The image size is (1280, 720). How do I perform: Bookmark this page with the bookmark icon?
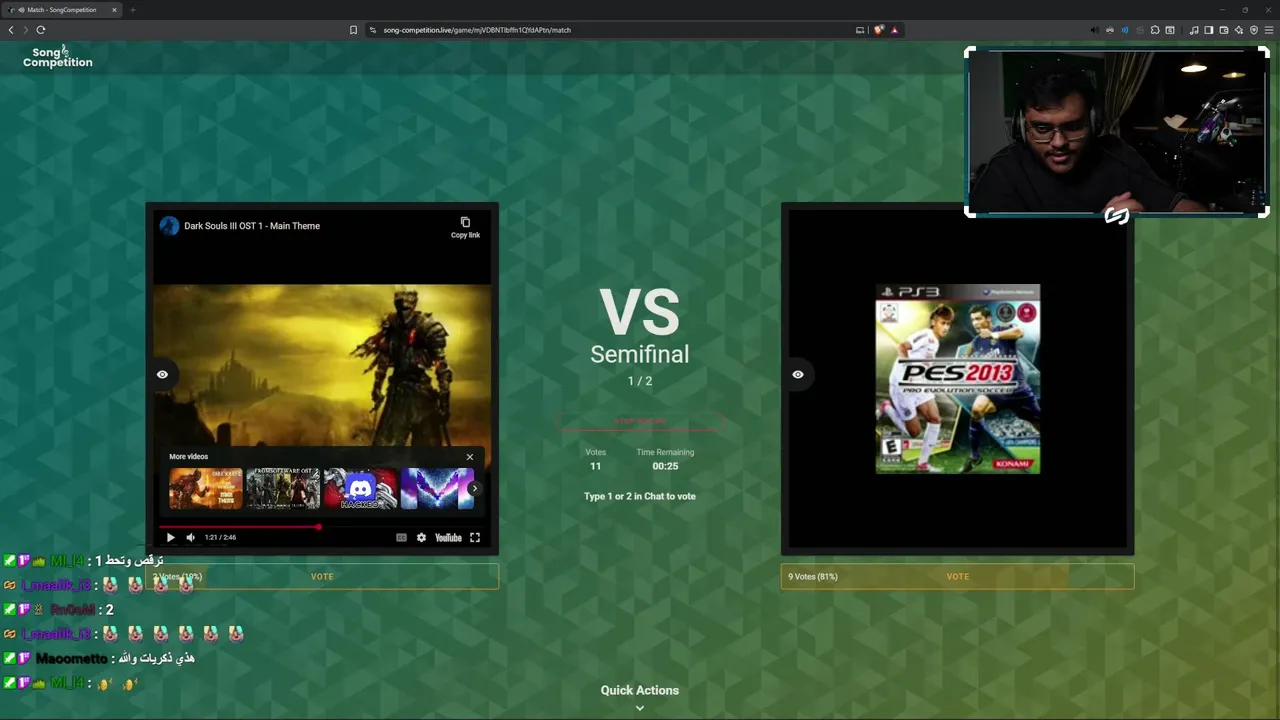point(353,30)
